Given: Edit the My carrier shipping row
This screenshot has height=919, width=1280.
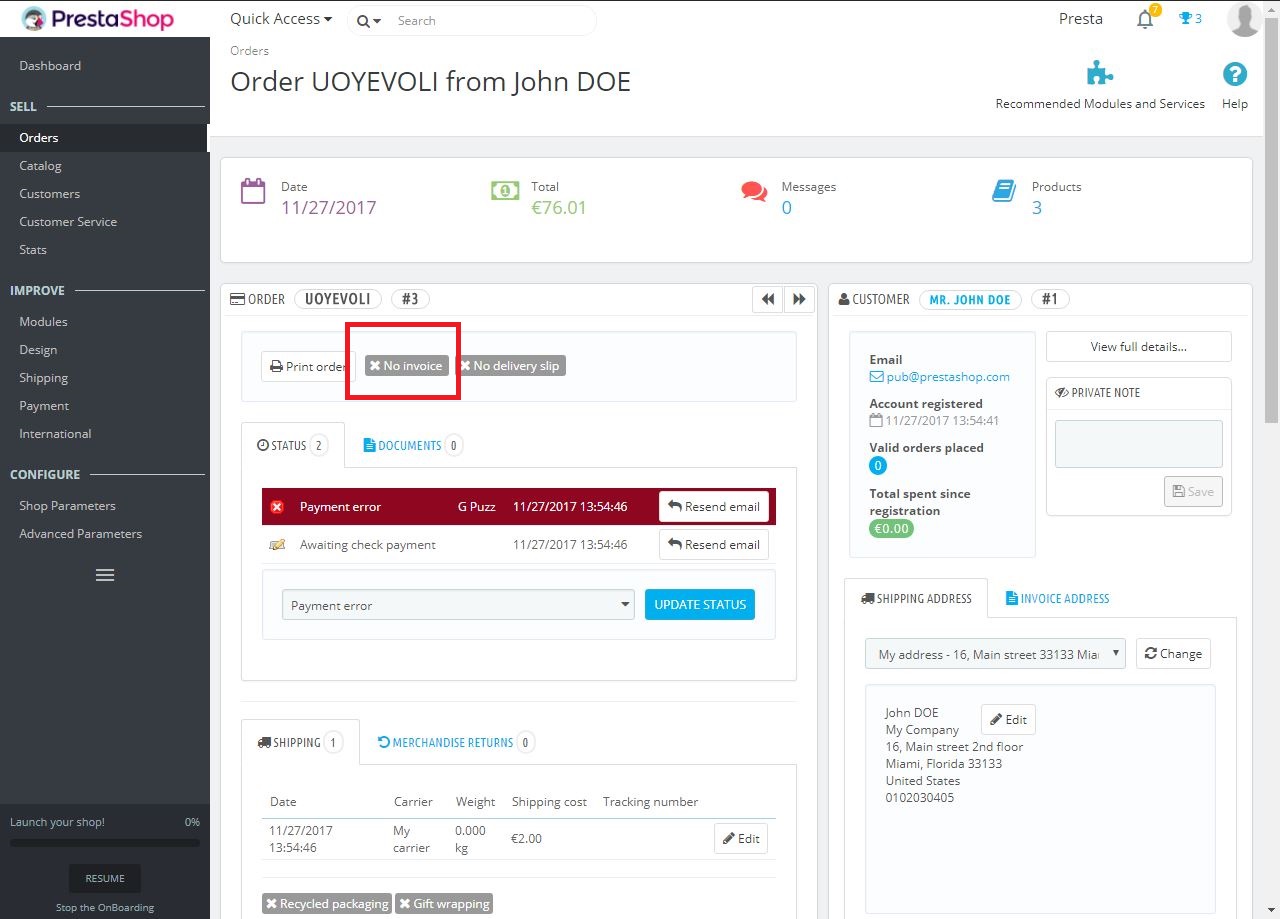Looking at the screenshot, I should click(x=741, y=839).
